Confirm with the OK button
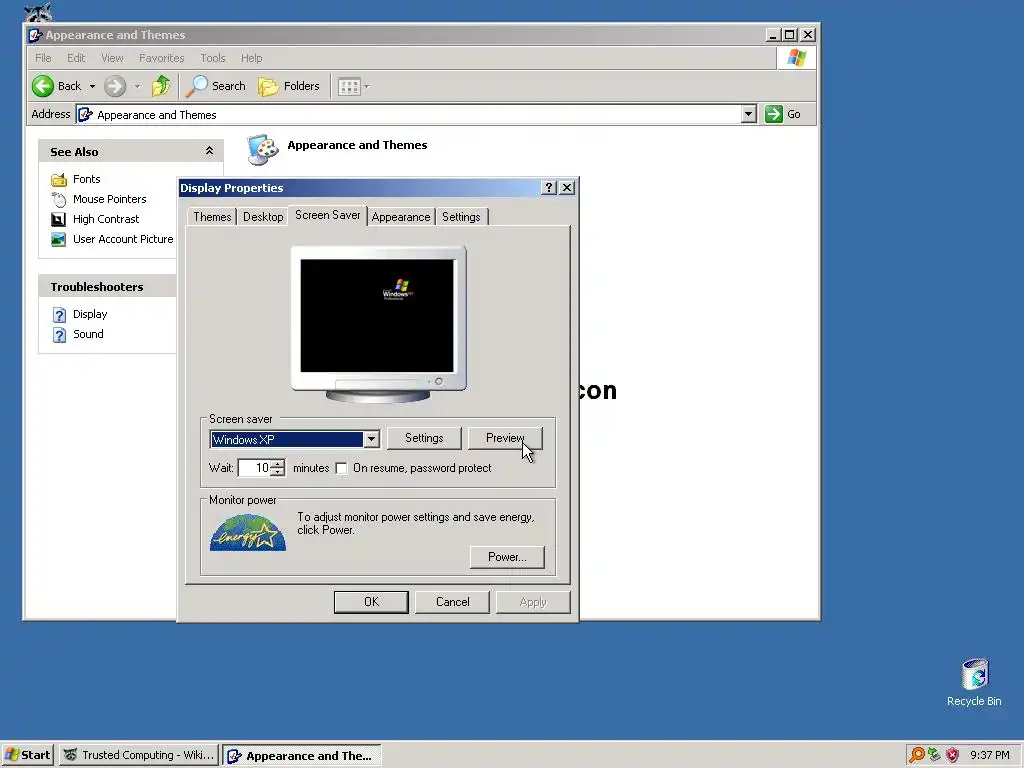1024x768 pixels. click(x=371, y=602)
